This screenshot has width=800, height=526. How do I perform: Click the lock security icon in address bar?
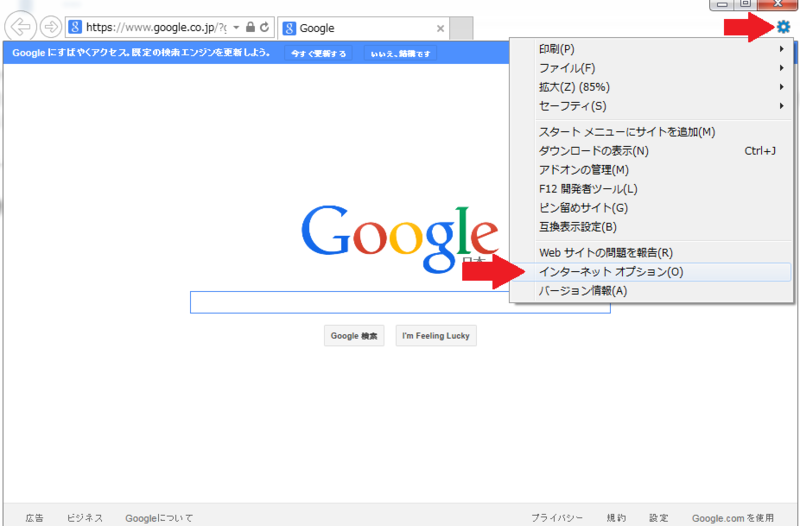(x=250, y=28)
